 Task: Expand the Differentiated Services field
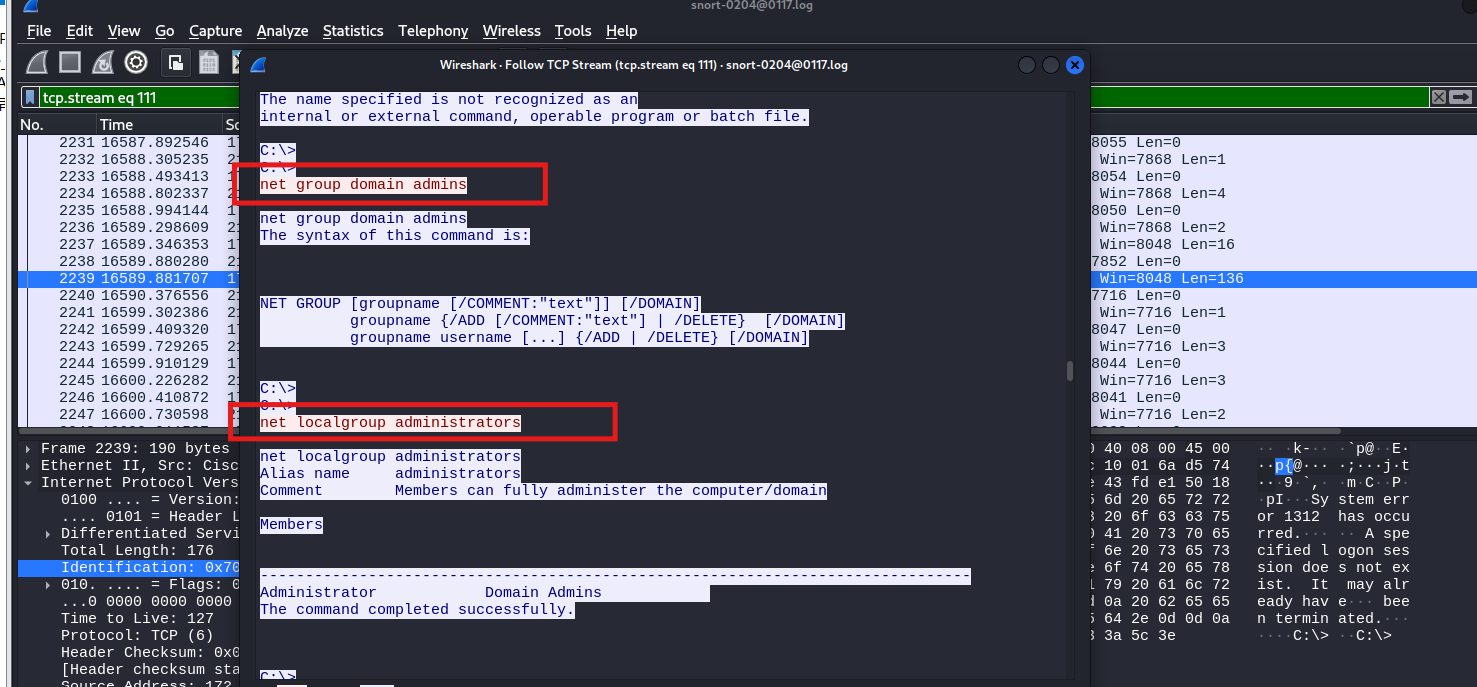coord(48,534)
